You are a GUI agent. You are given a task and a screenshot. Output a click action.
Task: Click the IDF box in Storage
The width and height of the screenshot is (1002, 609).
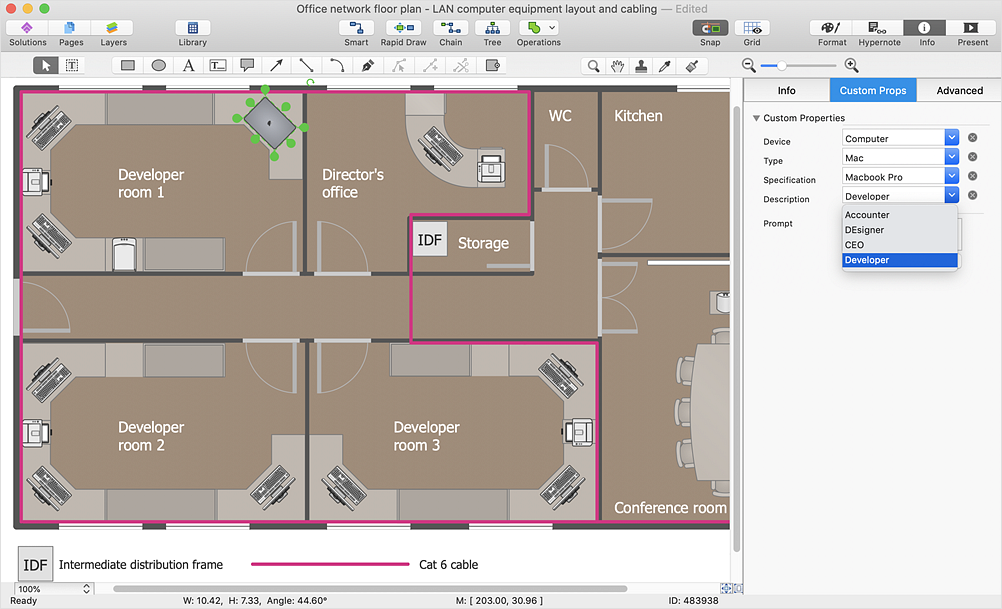(429, 240)
